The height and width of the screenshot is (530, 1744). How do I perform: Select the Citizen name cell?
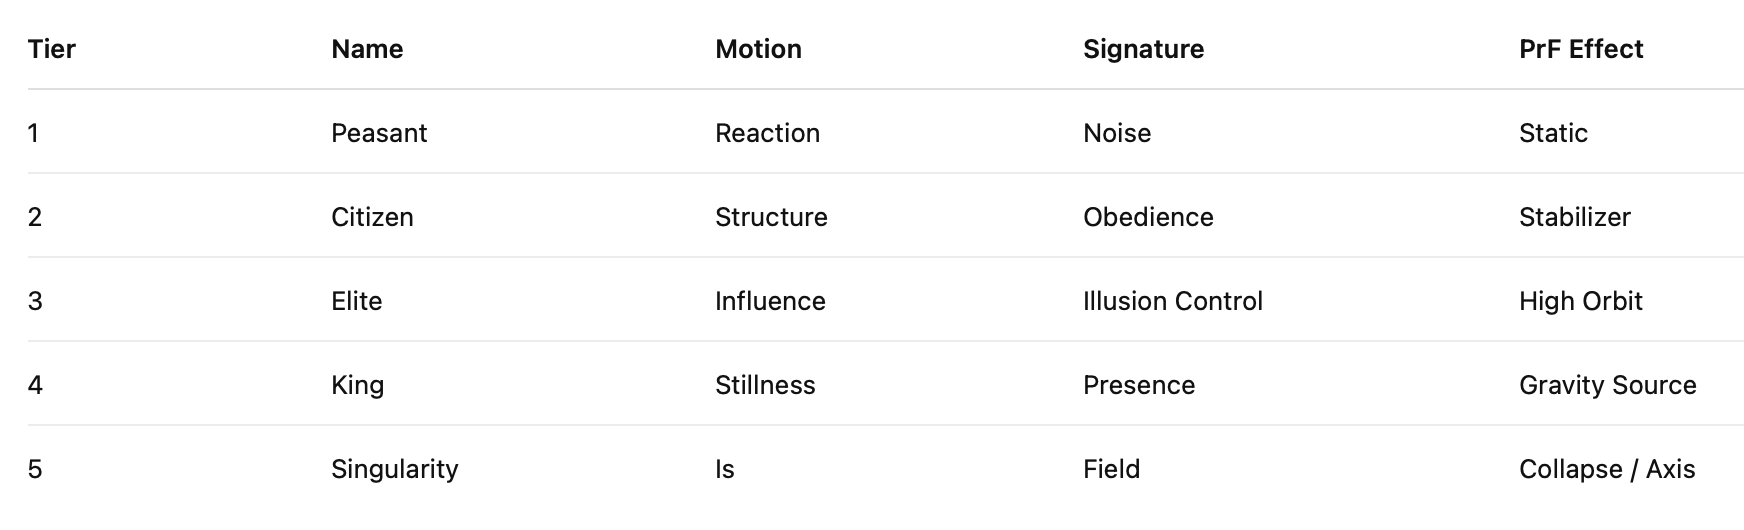(x=372, y=217)
